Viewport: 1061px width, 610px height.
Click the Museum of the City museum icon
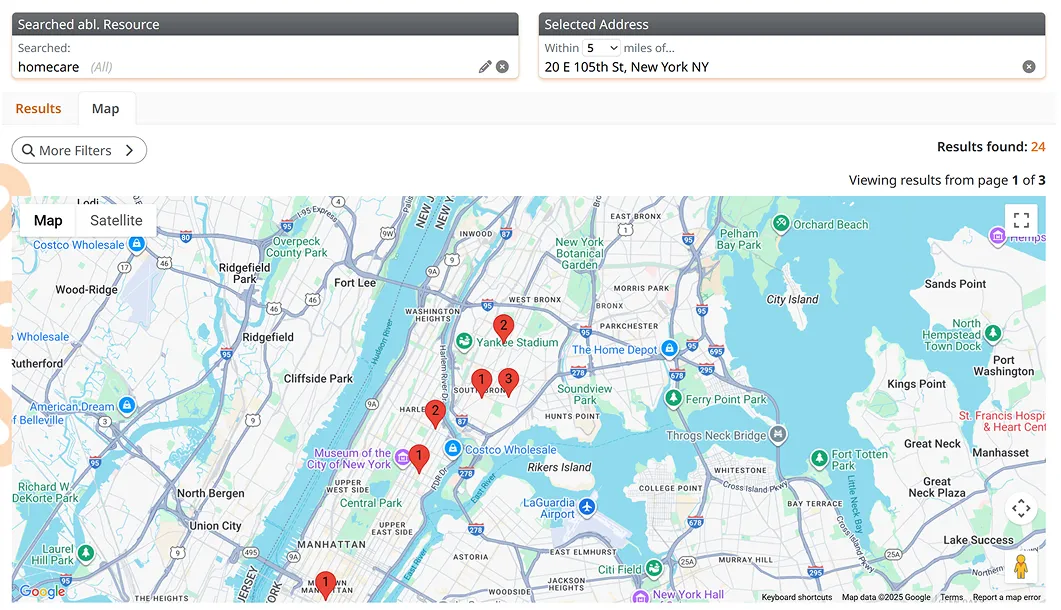pos(402,458)
